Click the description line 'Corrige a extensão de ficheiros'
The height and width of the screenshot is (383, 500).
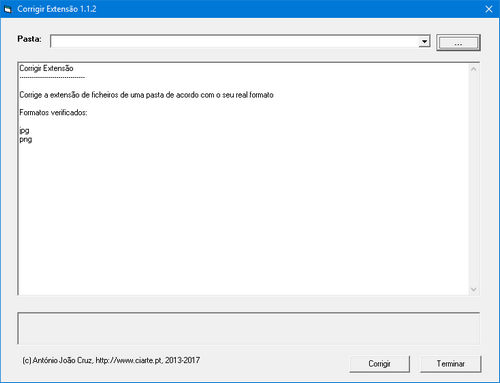[146, 95]
